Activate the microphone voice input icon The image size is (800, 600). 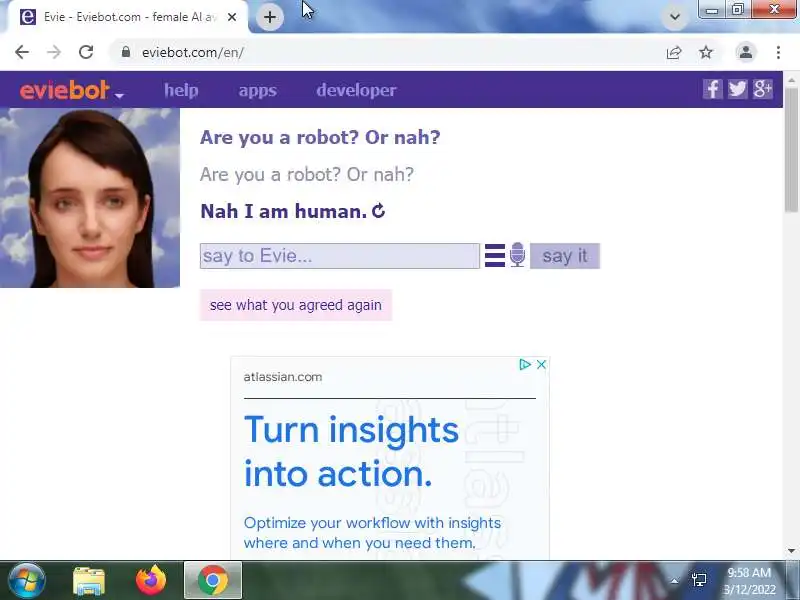click(x=517, y=255)
